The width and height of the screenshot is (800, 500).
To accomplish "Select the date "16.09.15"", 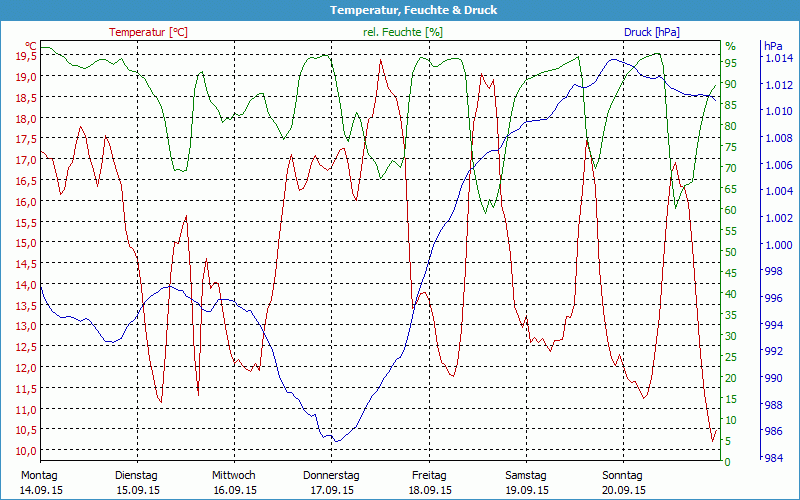I will (x=235, y=490).
